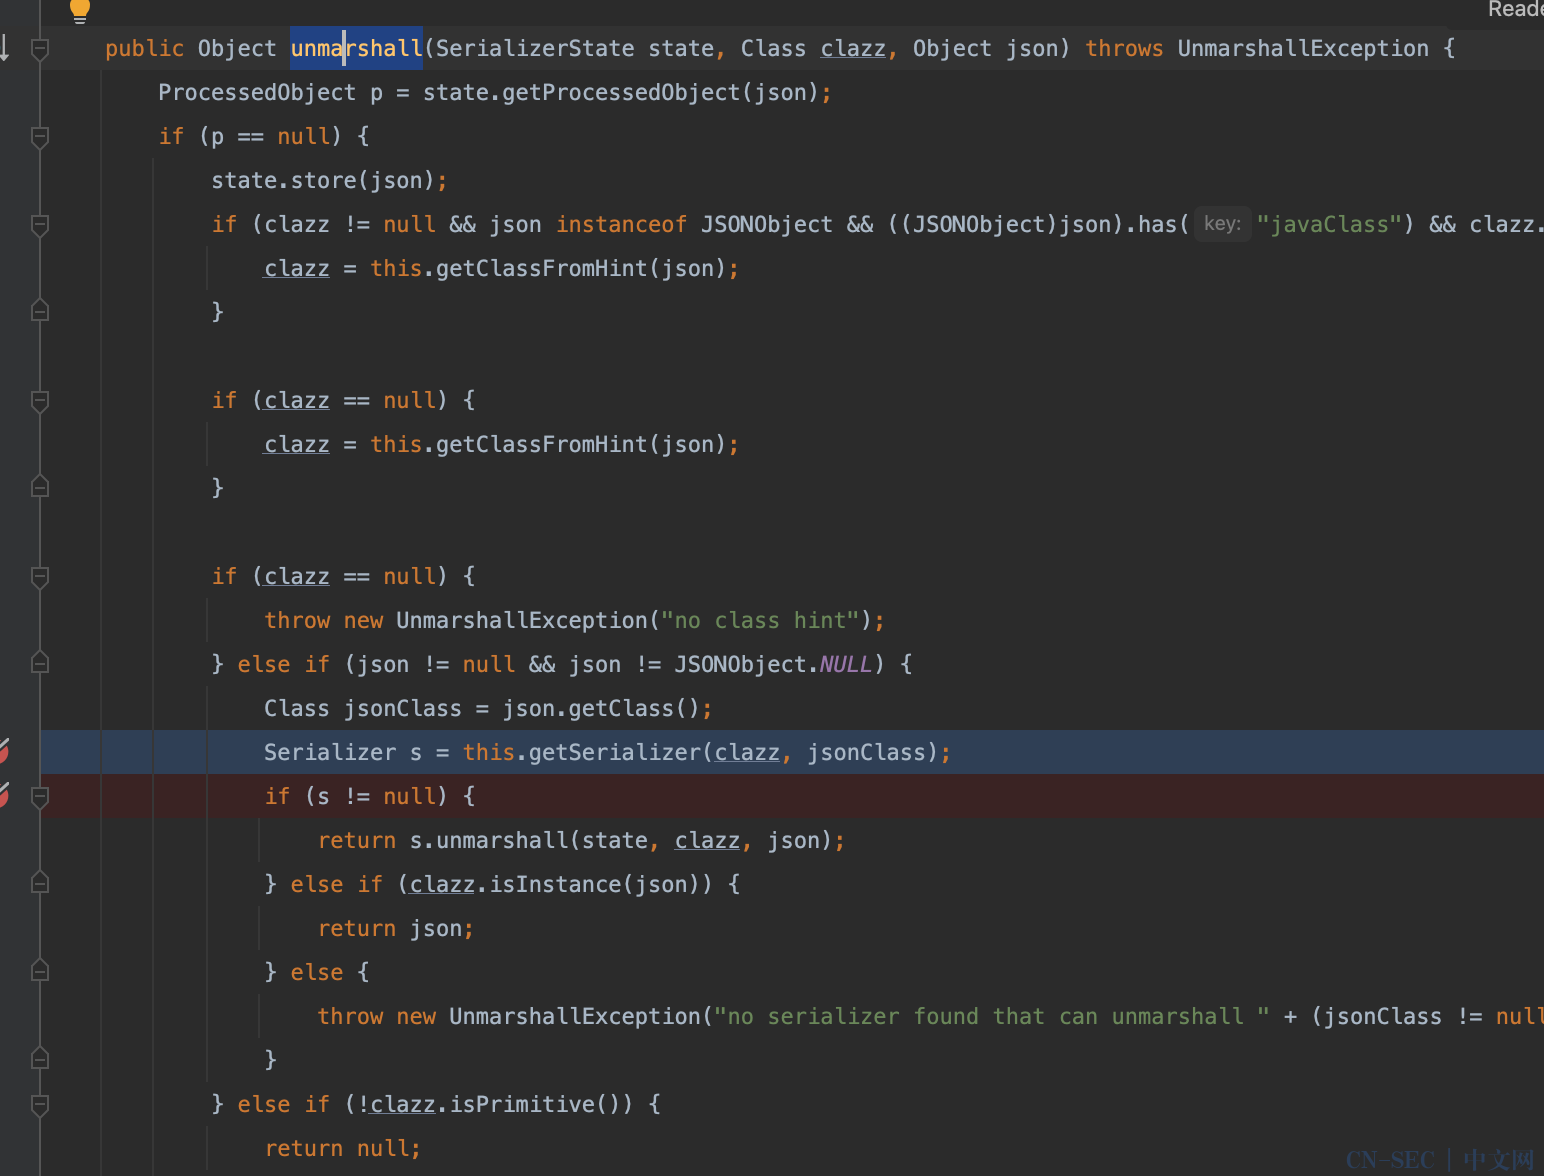
Task: Click 's.unmarshall' in the return statement
Action: pos(489,840)
